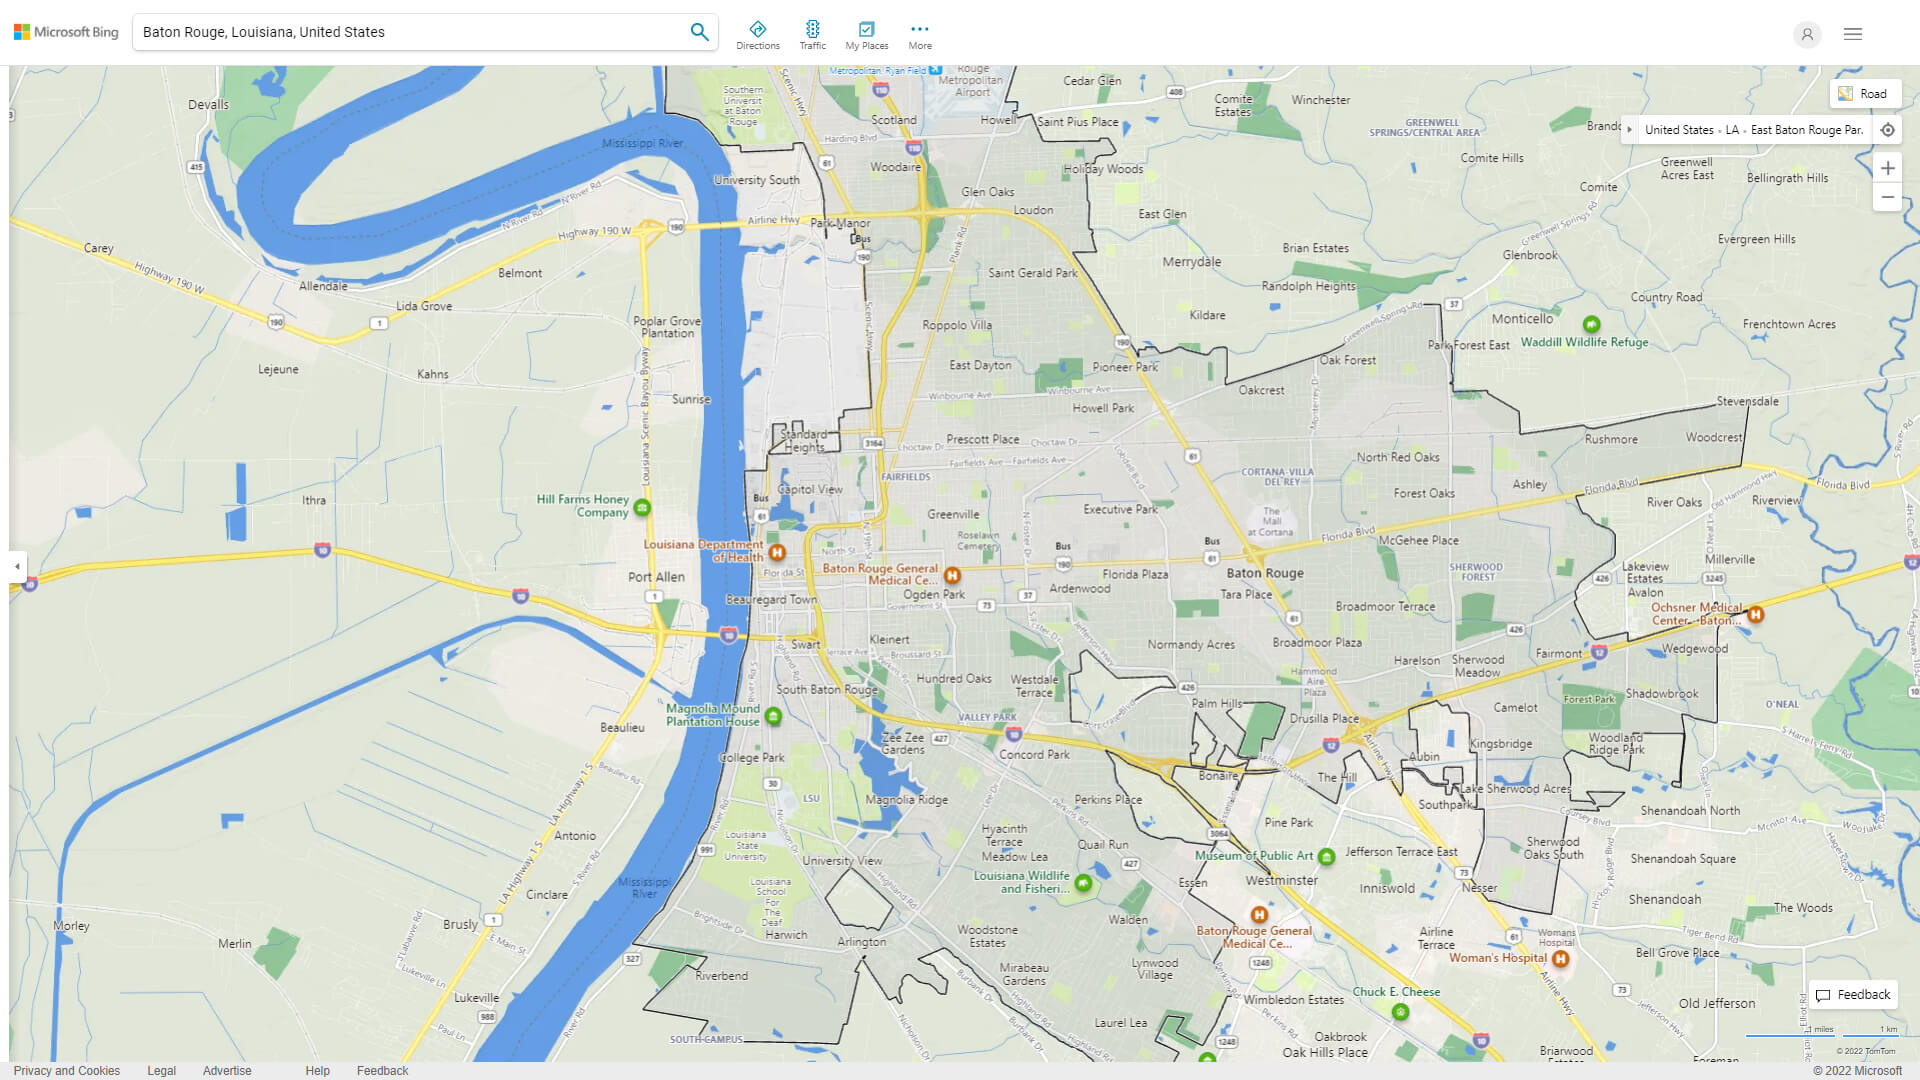Image resolution: width=1920 pixels, height=1080 pixels.
Task: Collapse the left side panel arrow
Action: 16,568
